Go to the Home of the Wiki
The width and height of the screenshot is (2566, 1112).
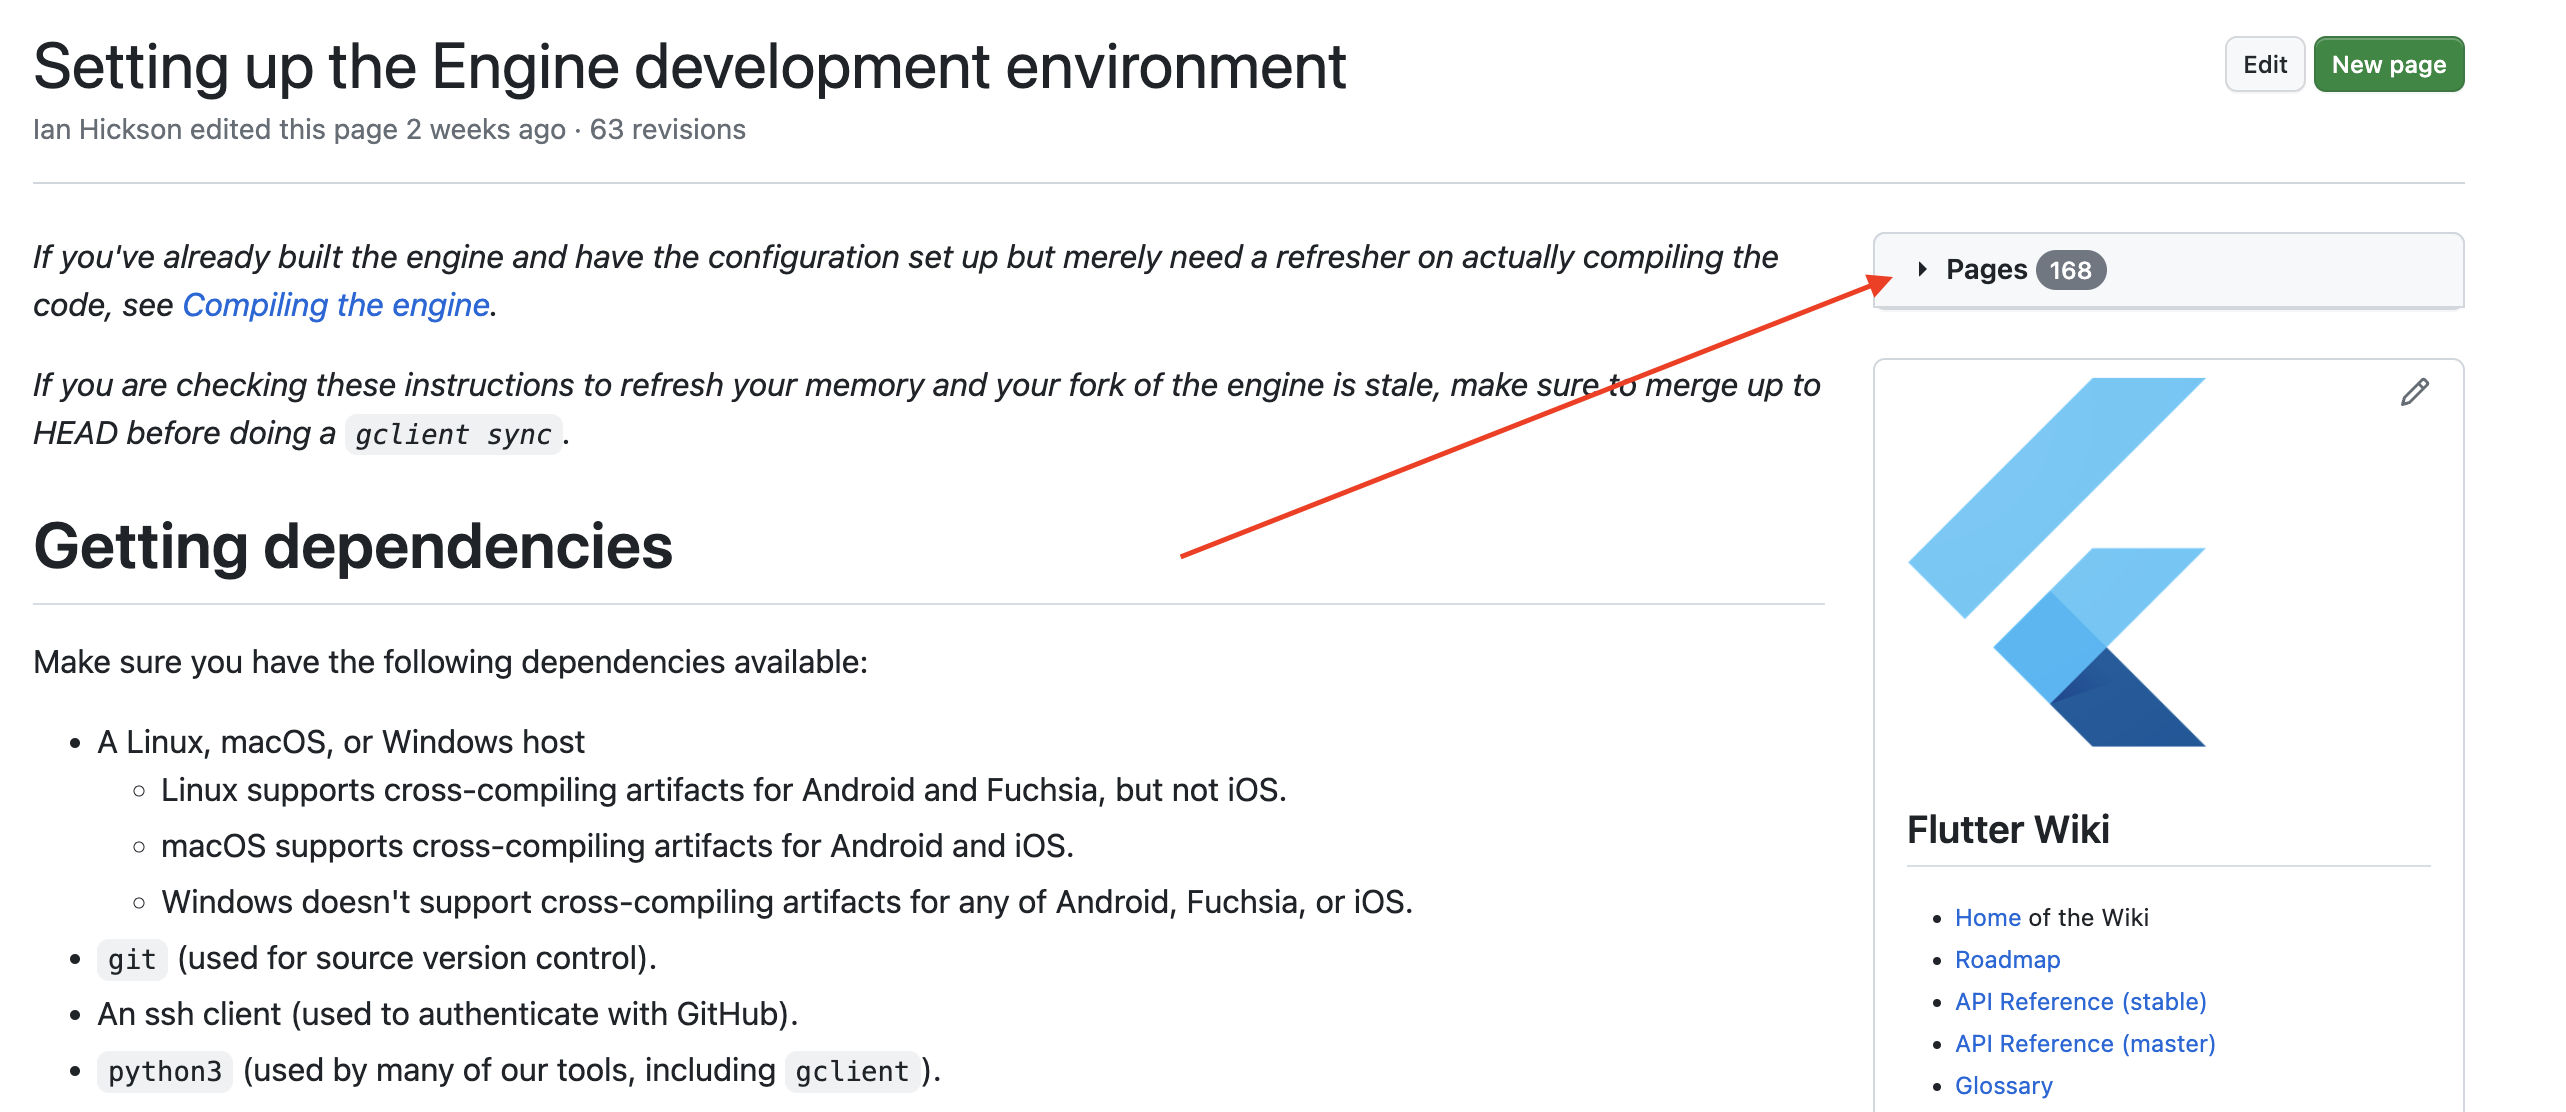[1987, 917]
